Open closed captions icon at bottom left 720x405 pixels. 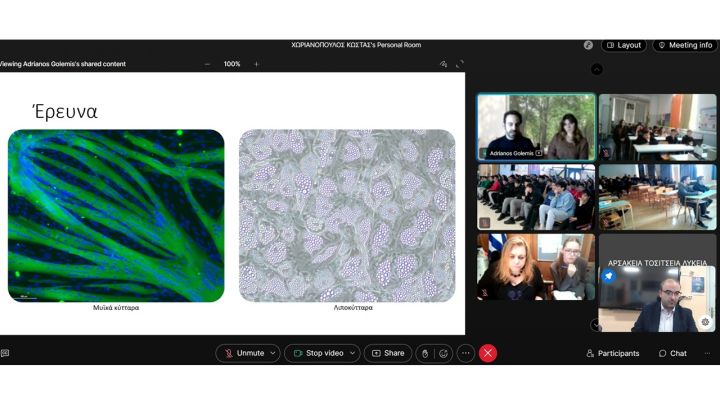[5, 353]
